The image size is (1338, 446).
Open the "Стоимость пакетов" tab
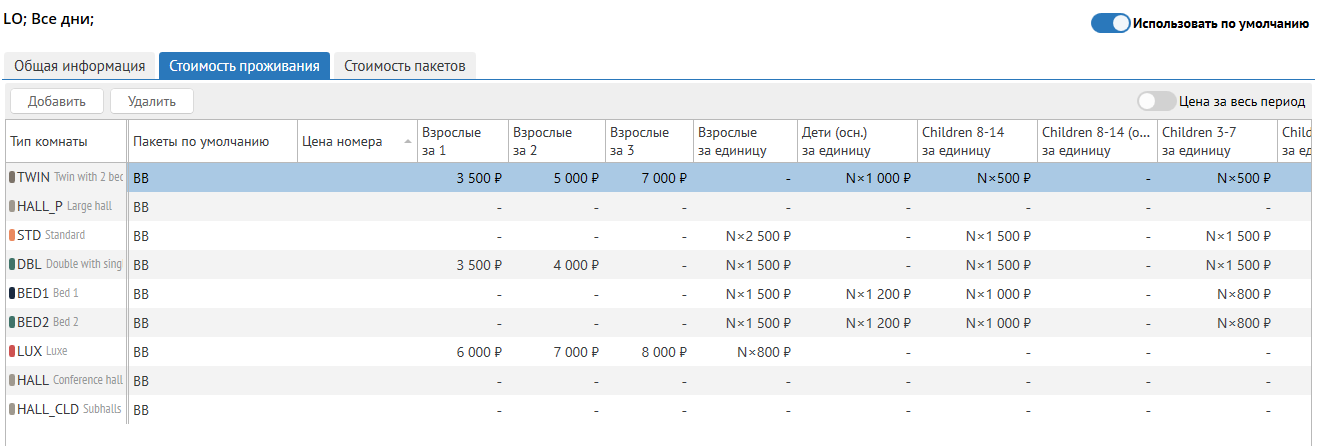[x=405, y=67]
